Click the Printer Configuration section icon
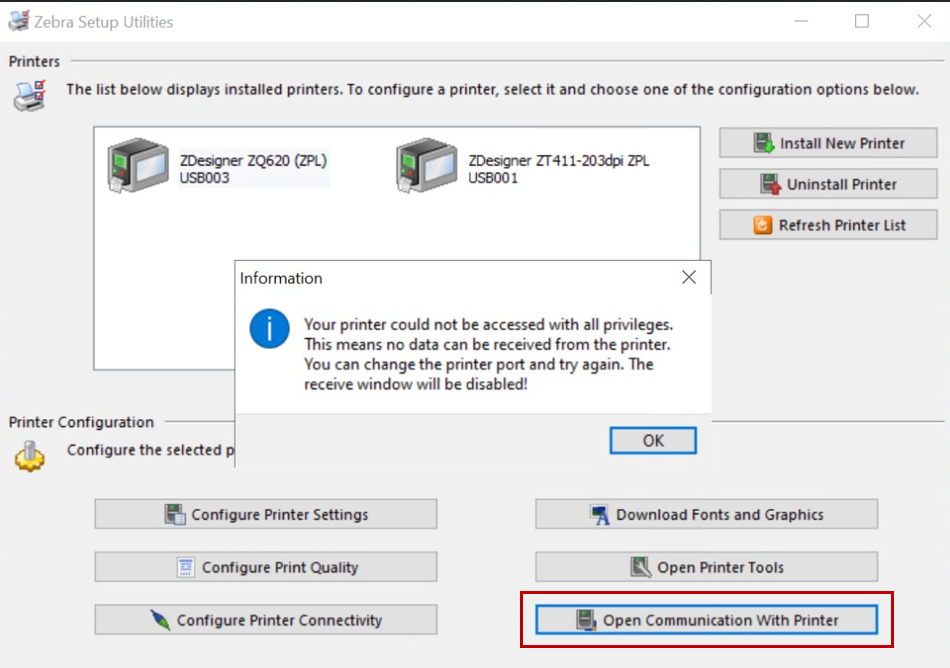 coord(30,457)
